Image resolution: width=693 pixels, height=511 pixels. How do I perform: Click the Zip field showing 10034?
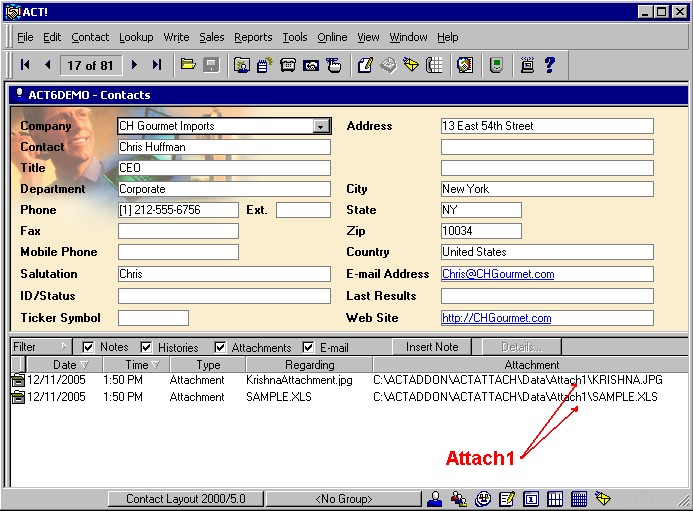[481, 231]
